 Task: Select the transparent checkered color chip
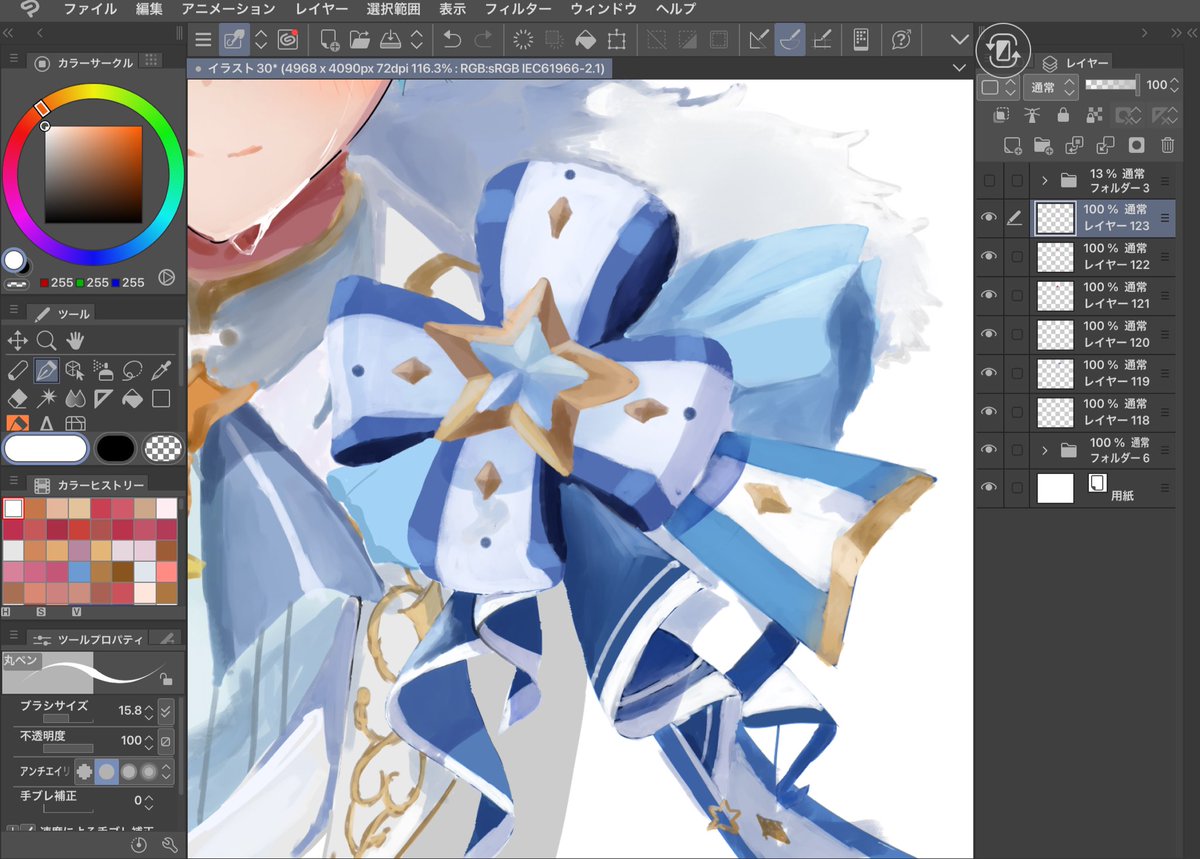coord(161,448)
